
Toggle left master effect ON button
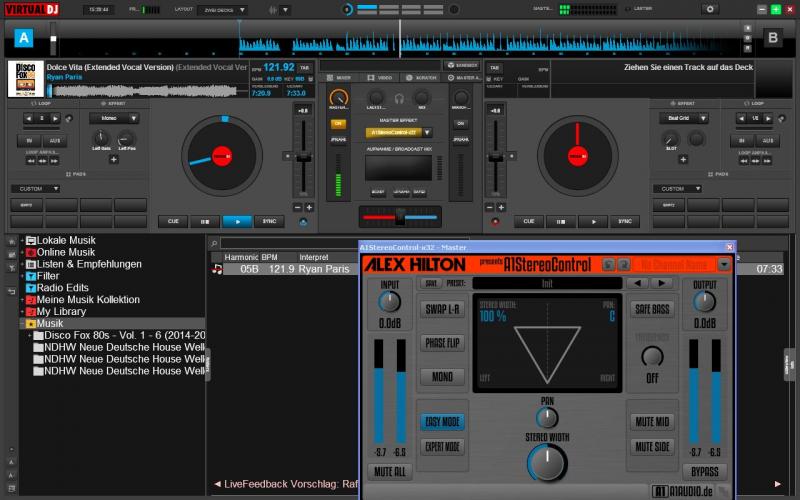coord(338,123)
